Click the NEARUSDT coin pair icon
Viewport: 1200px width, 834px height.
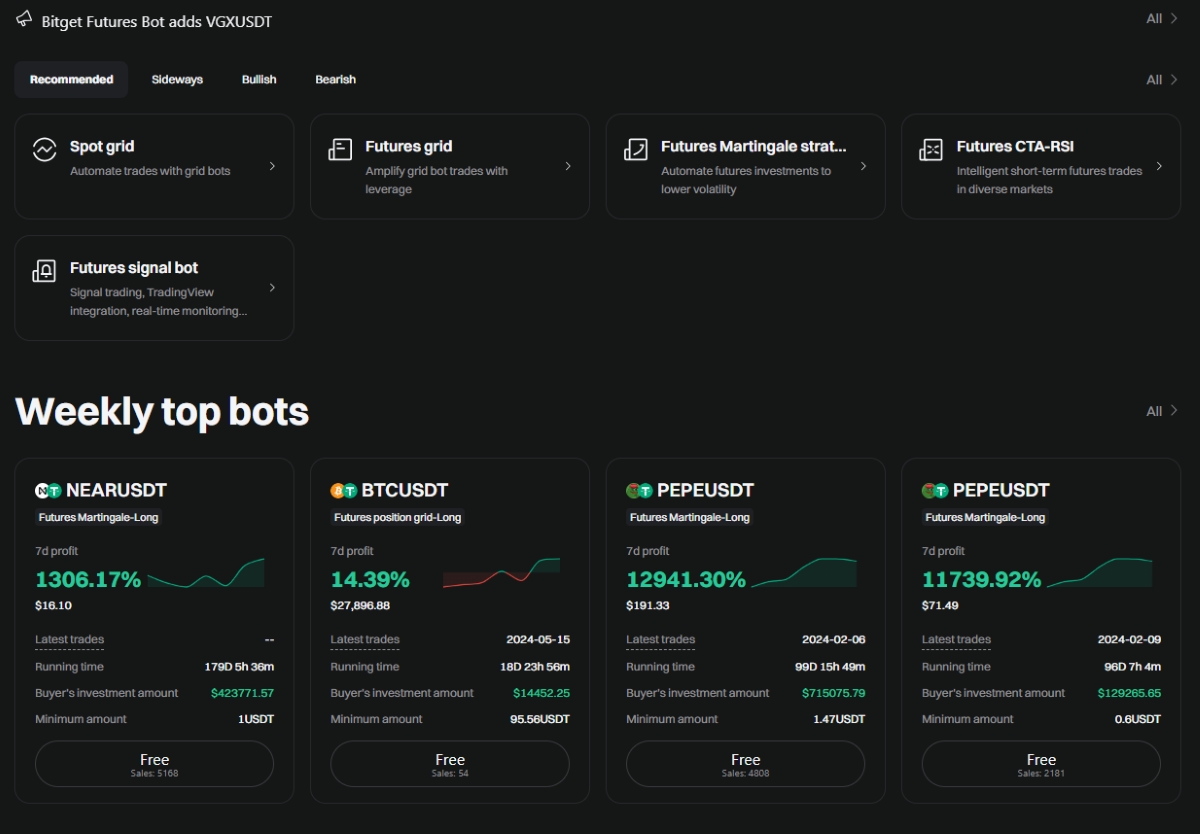coord(48,491)
